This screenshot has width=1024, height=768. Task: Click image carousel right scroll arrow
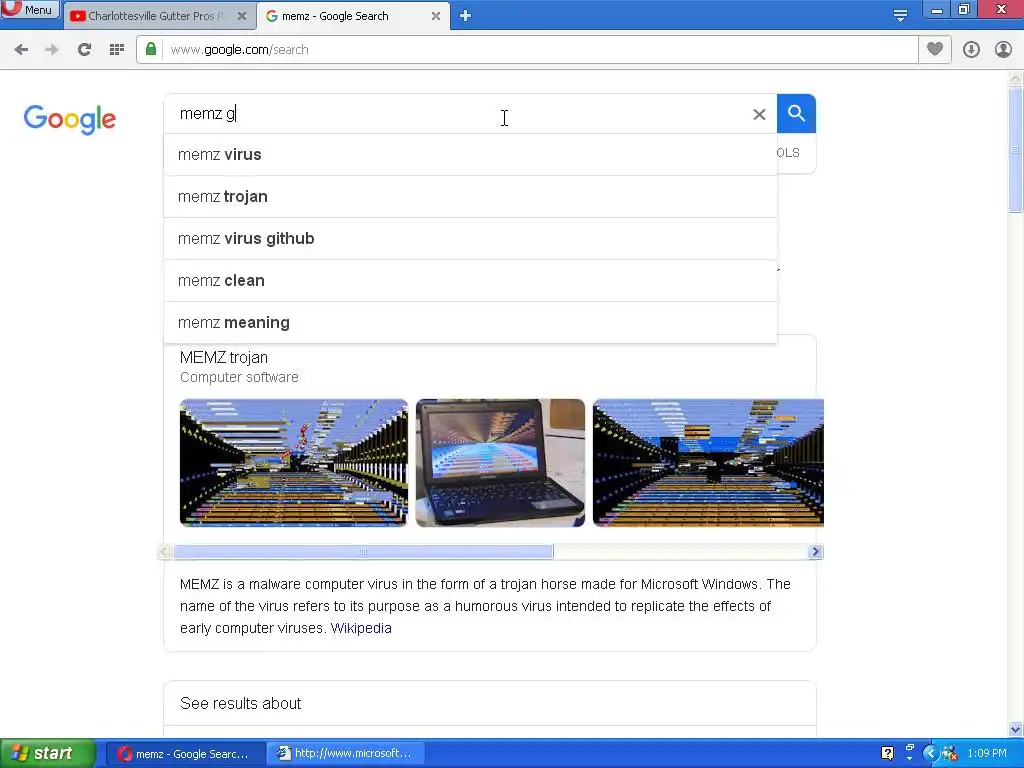click(815, 552)
